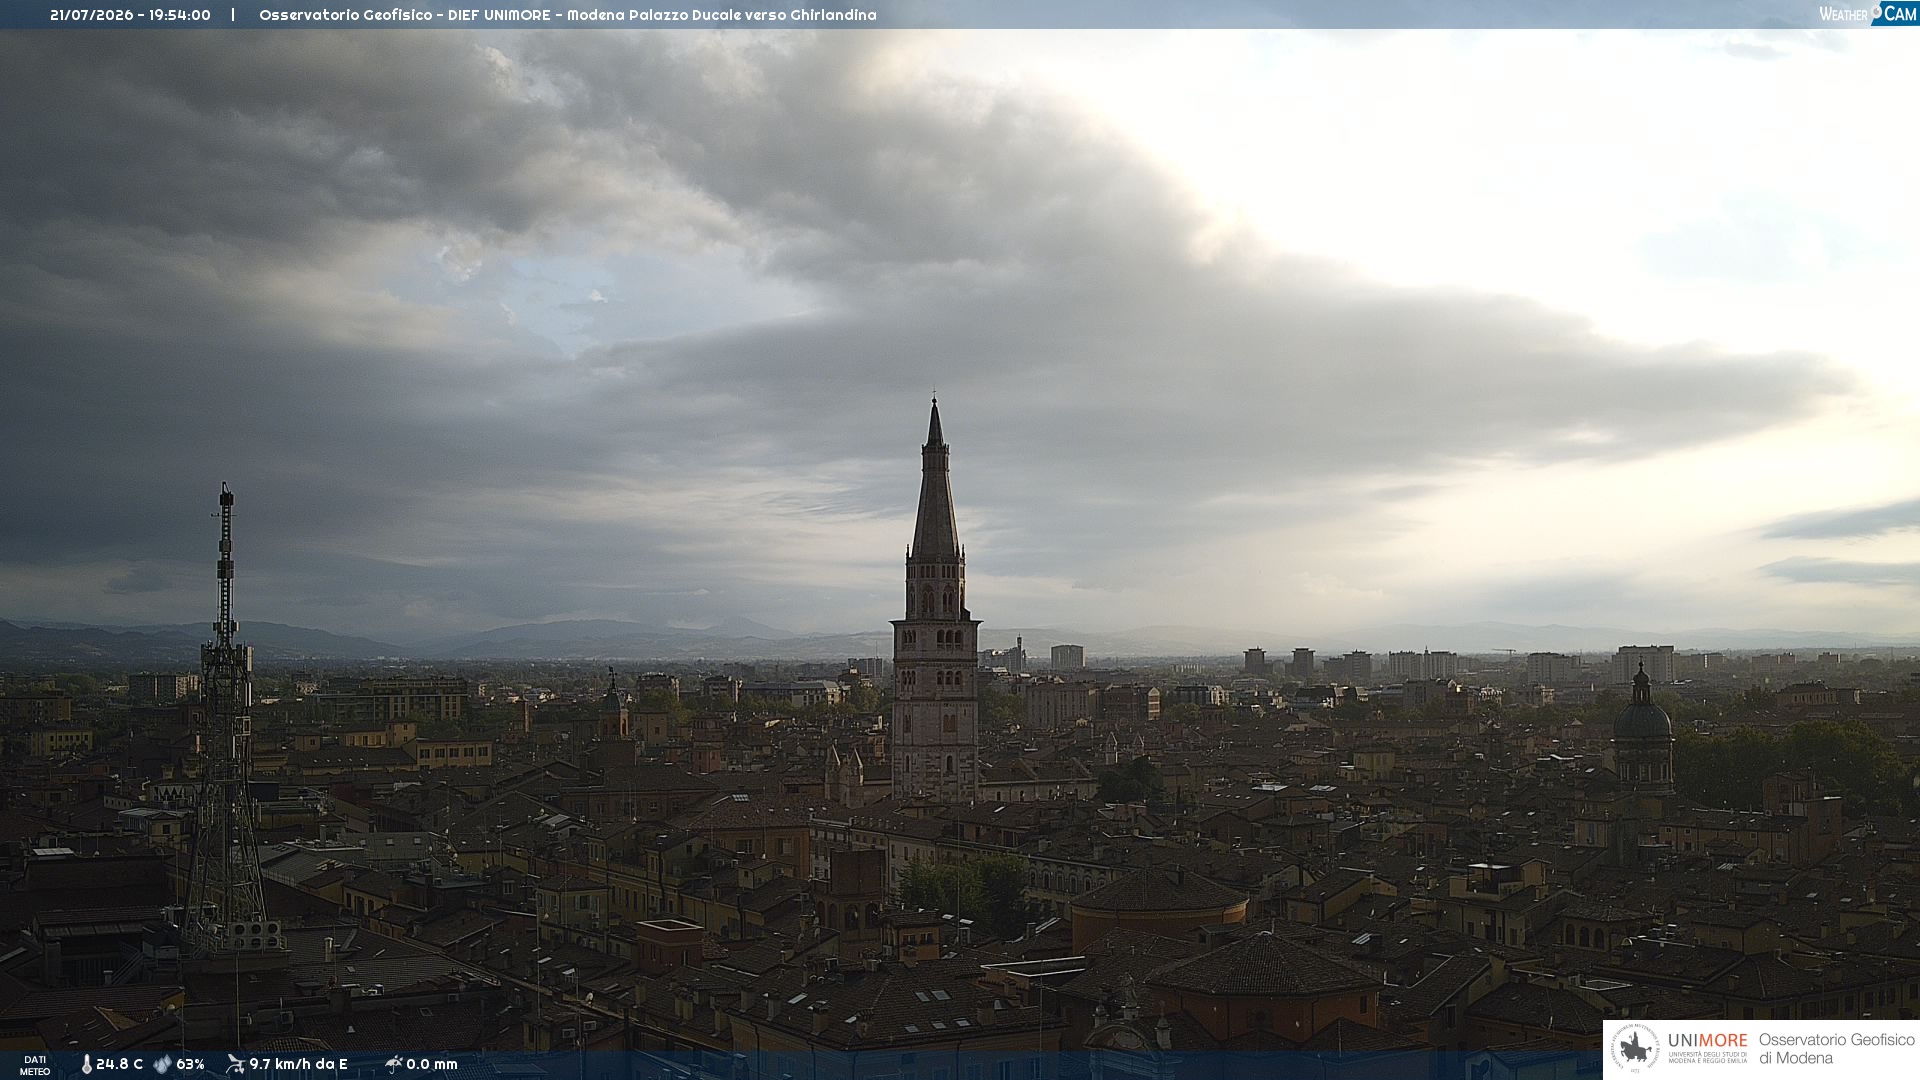1920x1080 pixels.
Task: Click the 'UNIMORE' wordmark
Action: [x=1707, y=1041]
